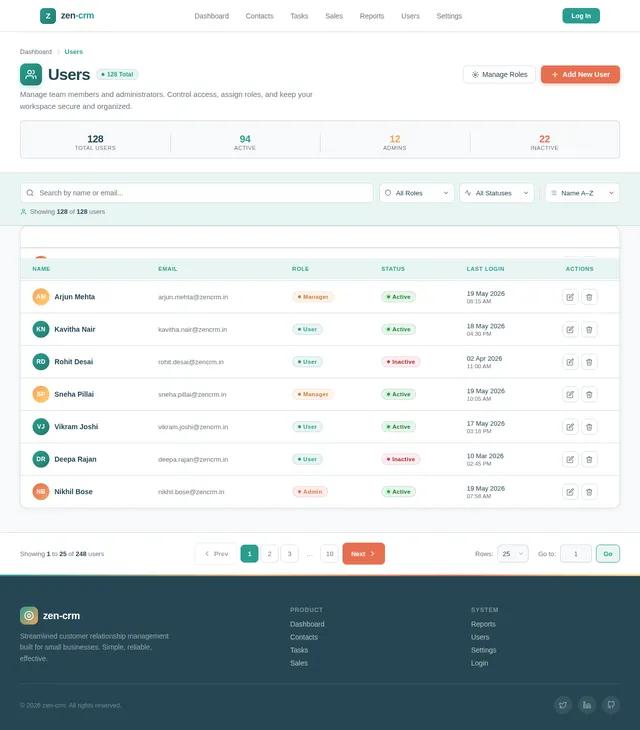Click edit icon for Vikram Joshi
The height and width of the screenshot is (730, 640).
(570, 427)
